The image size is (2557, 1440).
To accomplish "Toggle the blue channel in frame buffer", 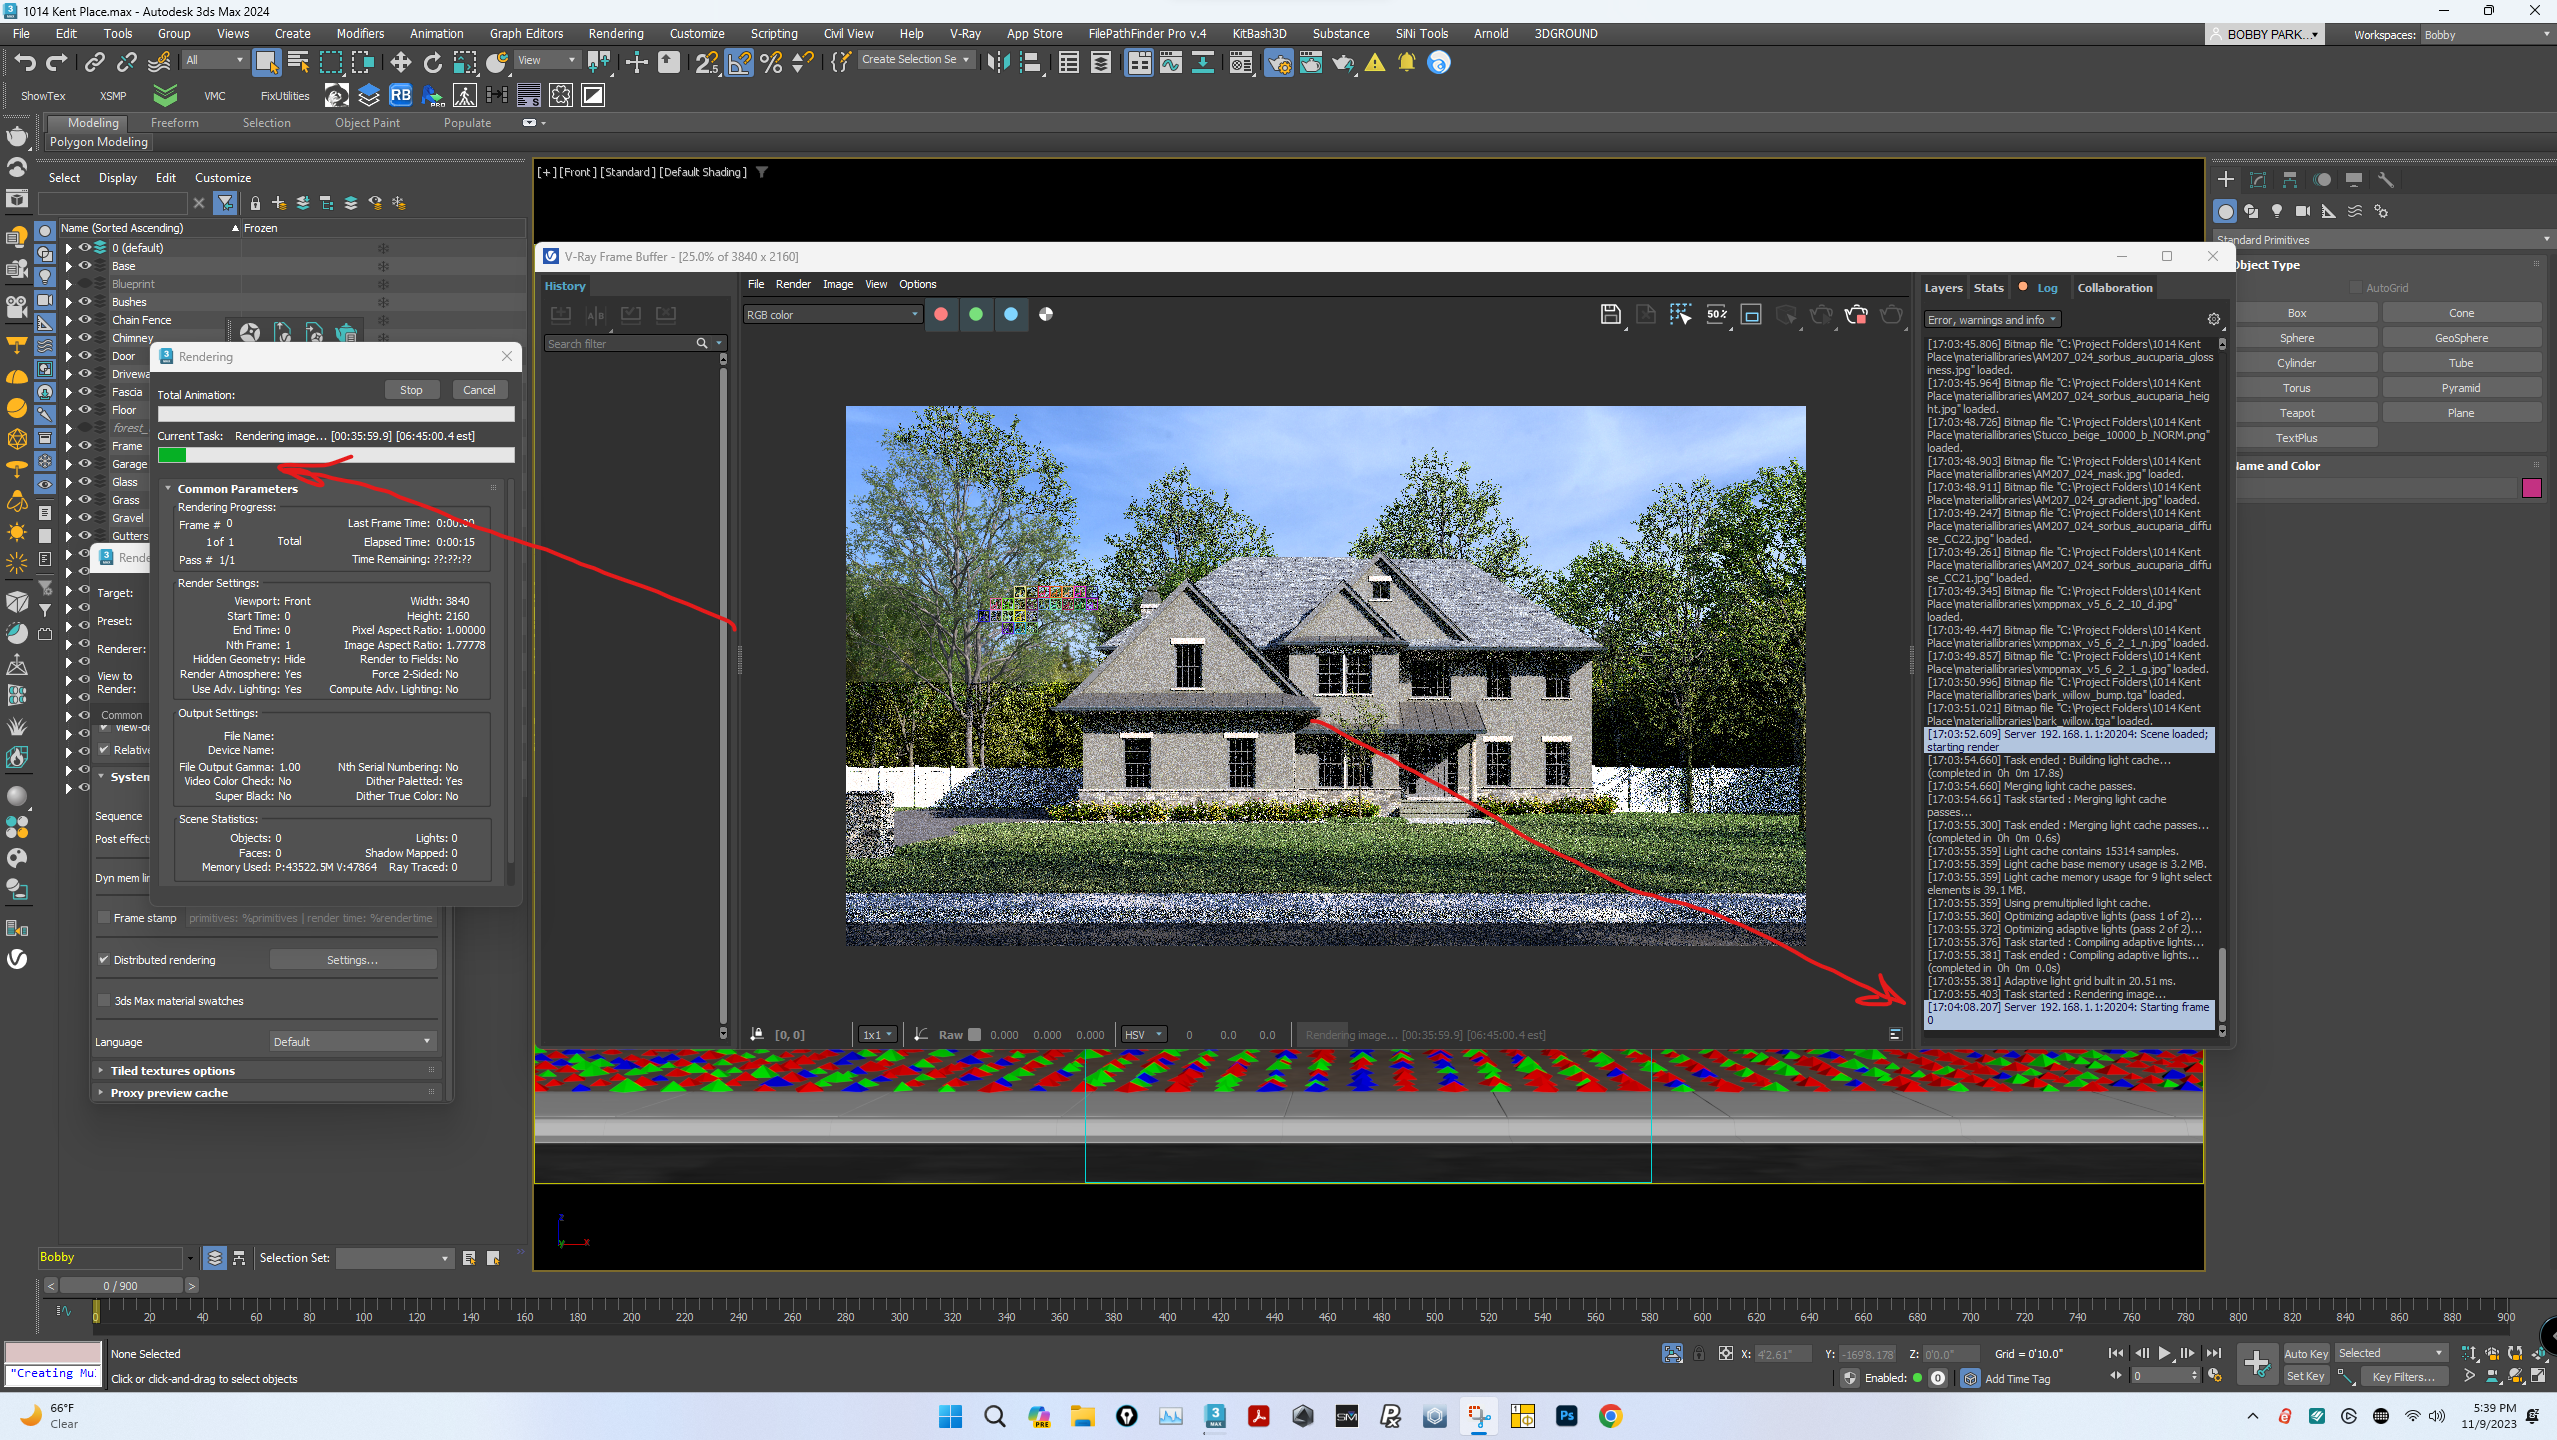I will tap(1011, 314).
